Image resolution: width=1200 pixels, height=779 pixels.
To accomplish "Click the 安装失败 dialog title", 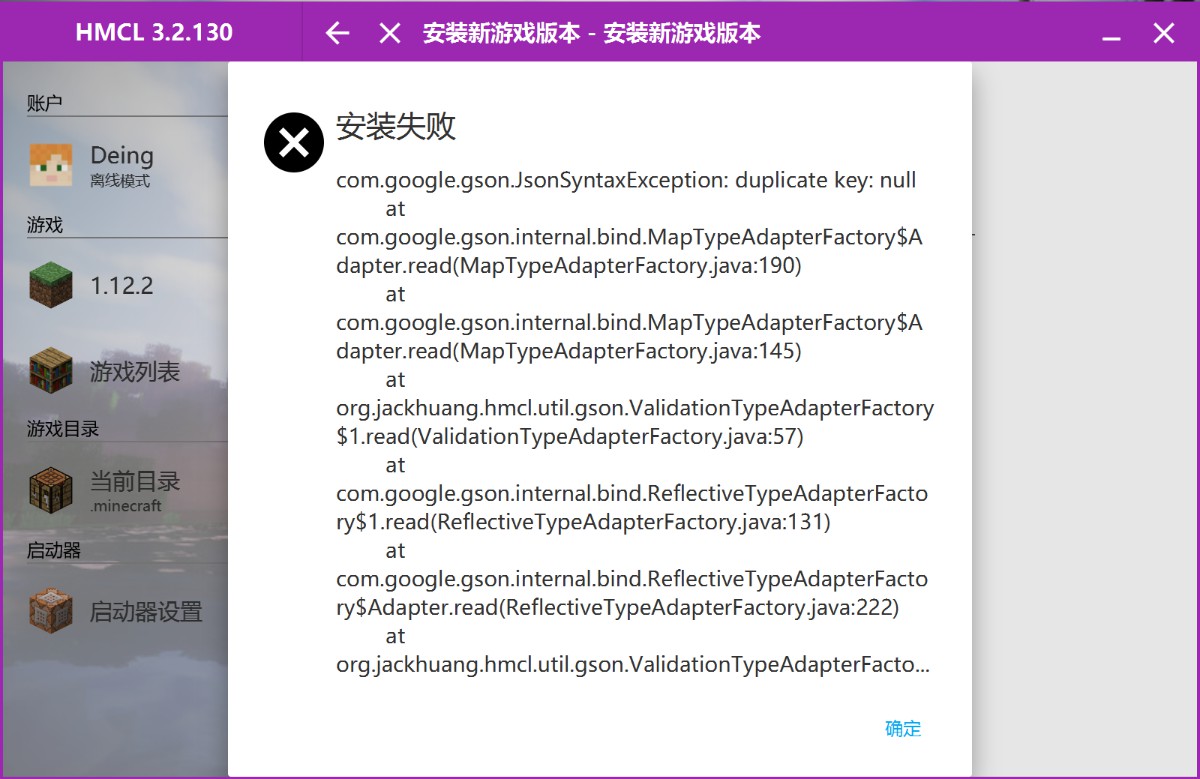I will point(396,126).
